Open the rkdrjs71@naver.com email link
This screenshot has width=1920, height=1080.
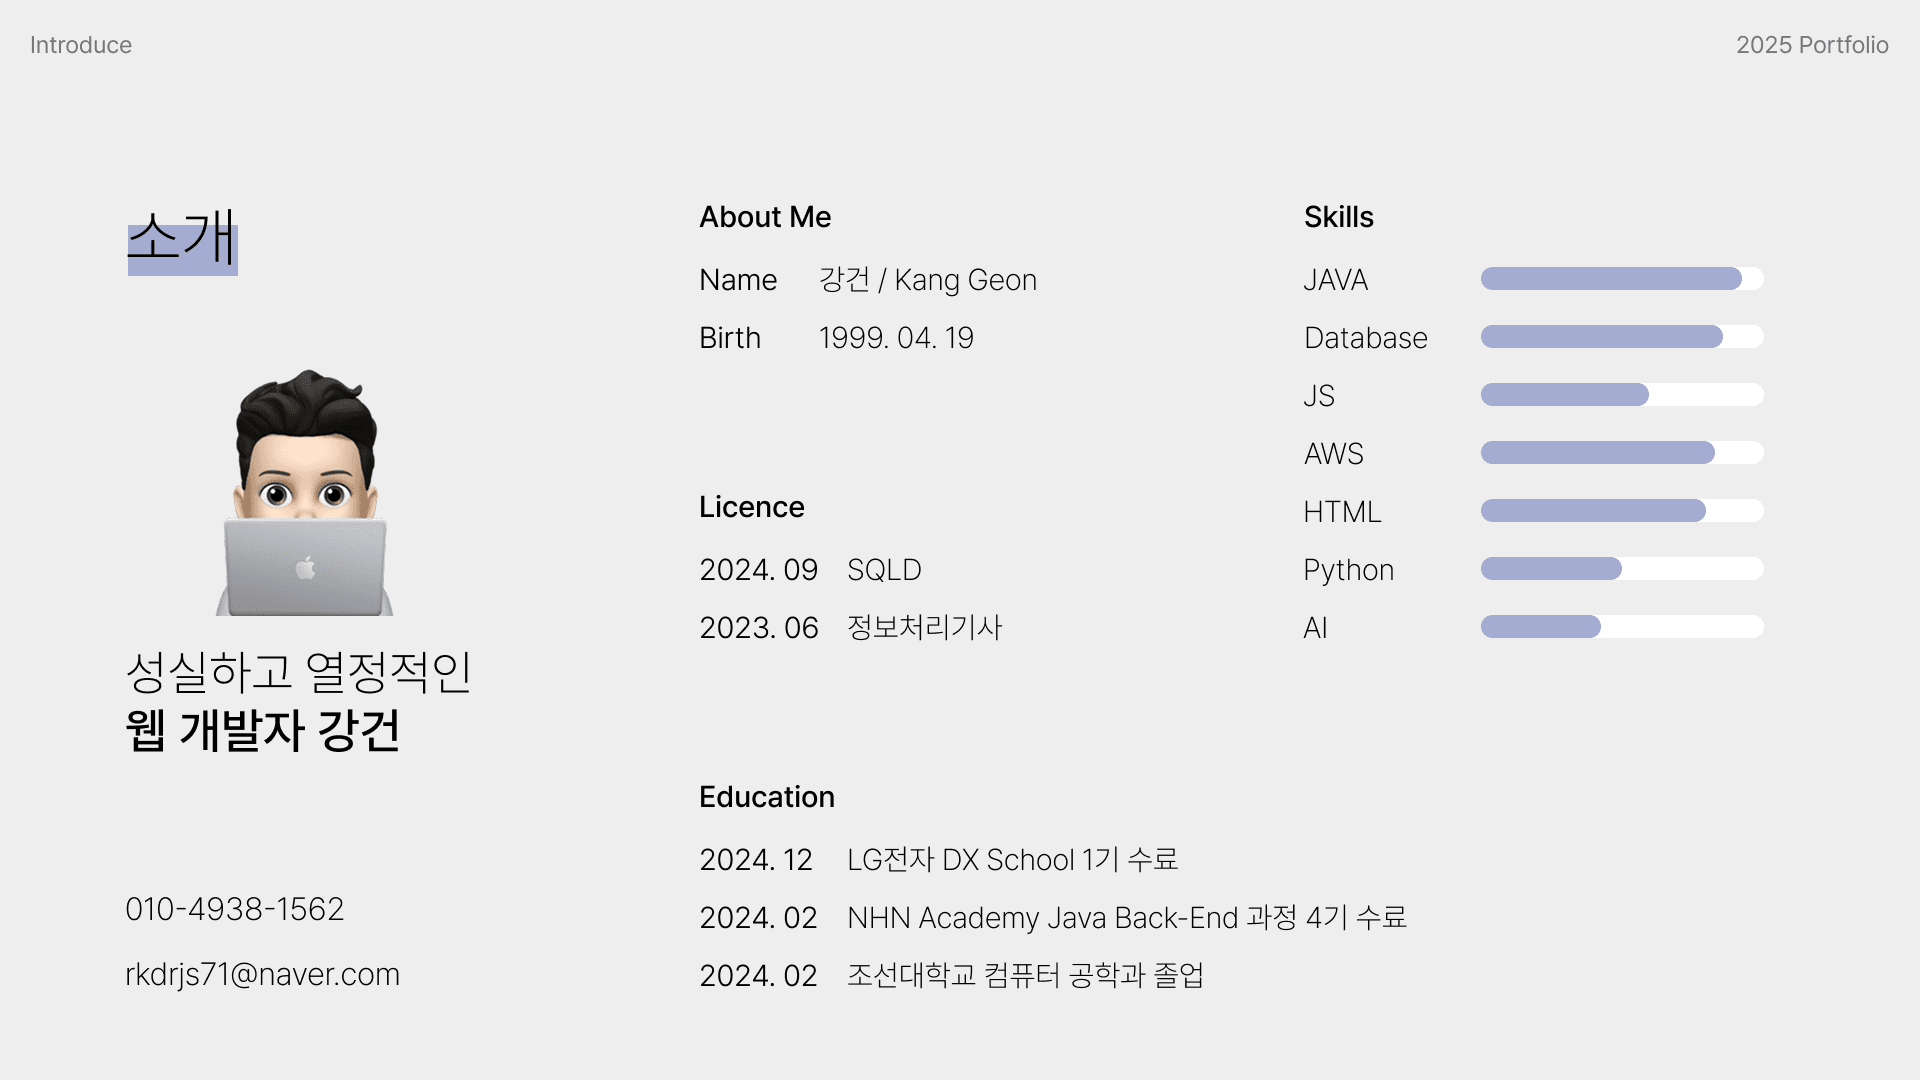click(x=262, y=974)
